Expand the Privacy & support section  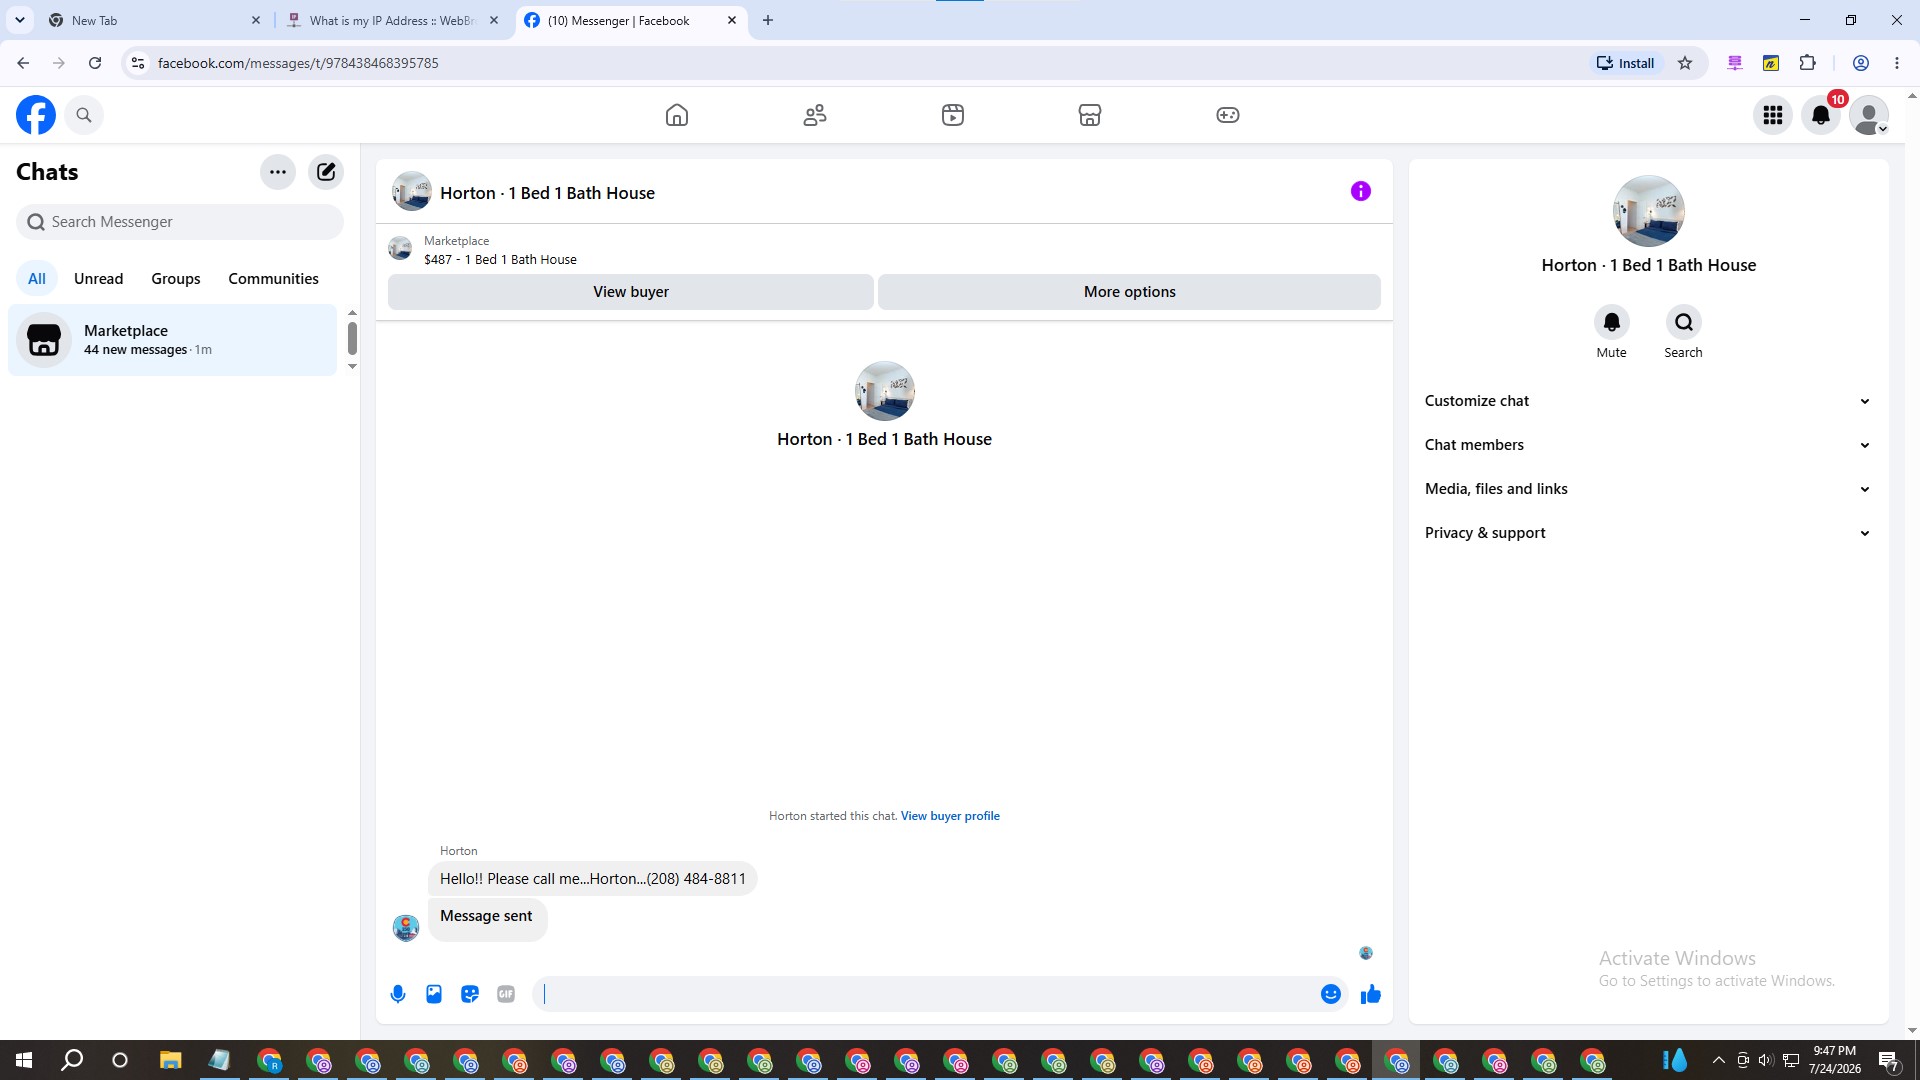pos(1648,533)
